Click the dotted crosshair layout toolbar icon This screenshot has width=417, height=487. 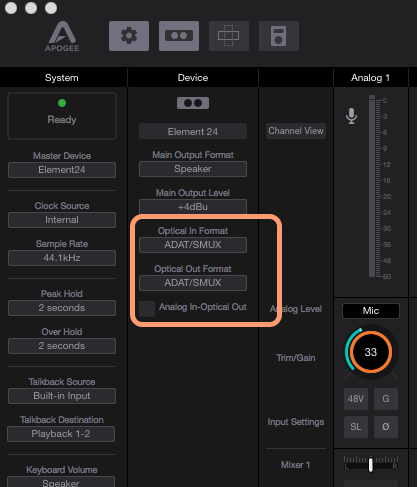[x=229, y=36]
